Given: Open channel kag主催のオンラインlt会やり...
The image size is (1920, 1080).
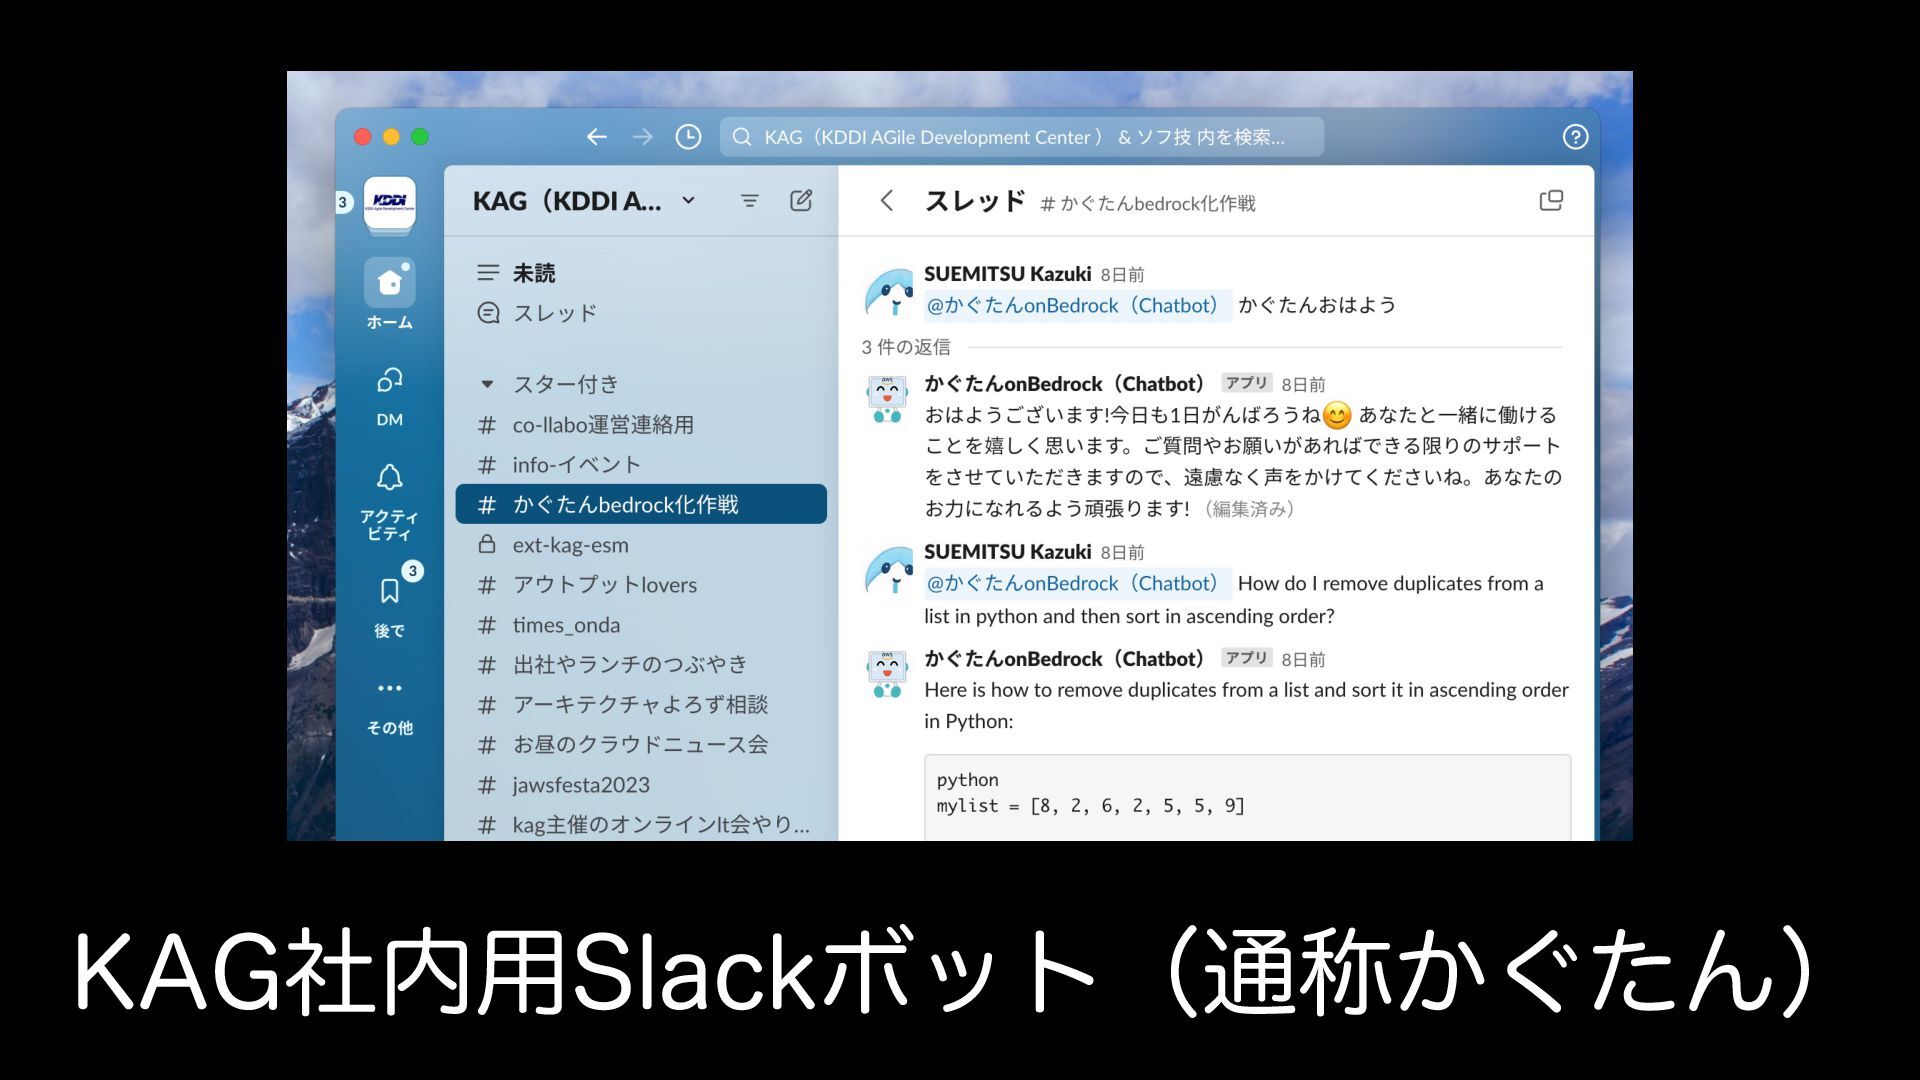Looking at the screenshot, I should (641, 825).
